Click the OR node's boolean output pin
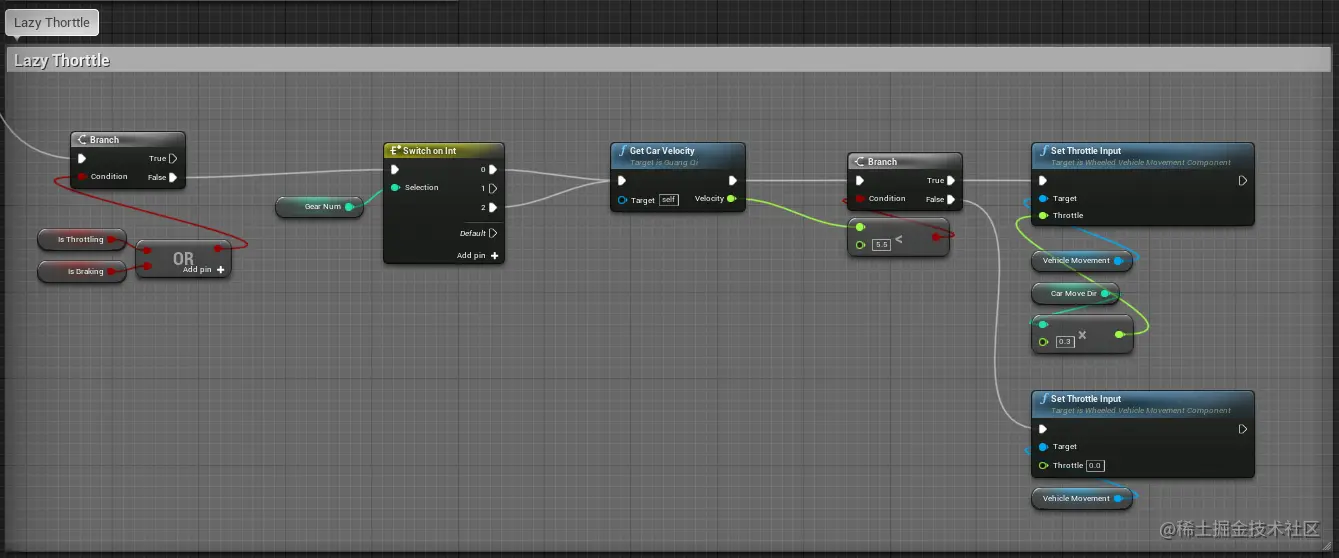The image size is (1339, 558). click(218, 248)
